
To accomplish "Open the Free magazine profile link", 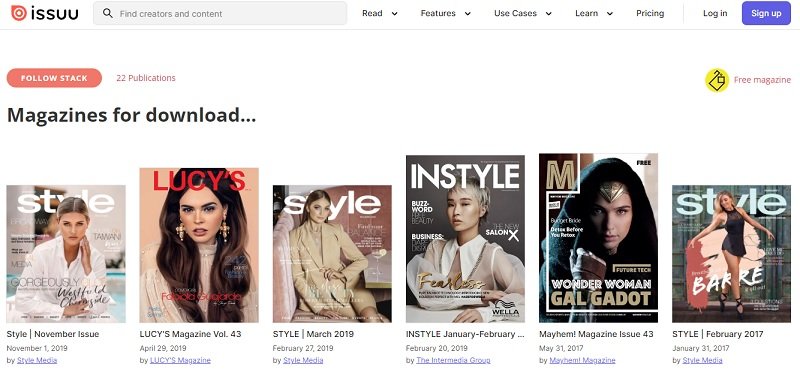I will 762,80.
